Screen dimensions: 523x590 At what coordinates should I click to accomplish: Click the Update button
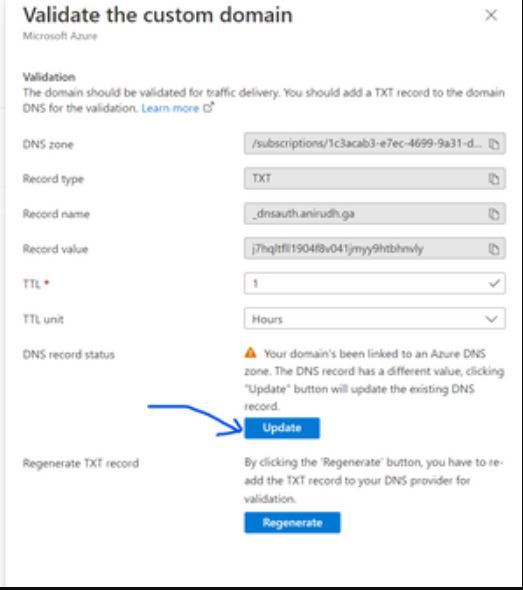pyautogui.click(x=282, y=428)
